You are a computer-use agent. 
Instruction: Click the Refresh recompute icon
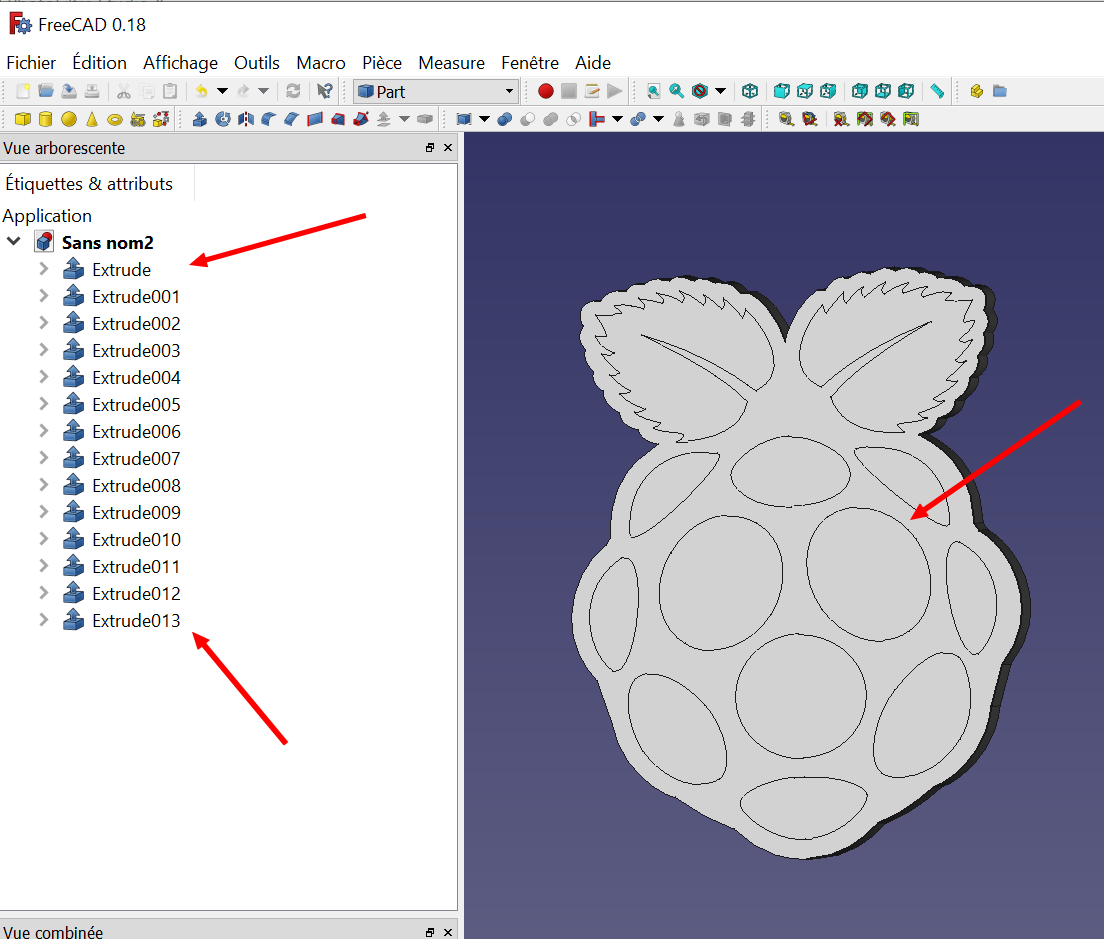(x=293, y=92)
